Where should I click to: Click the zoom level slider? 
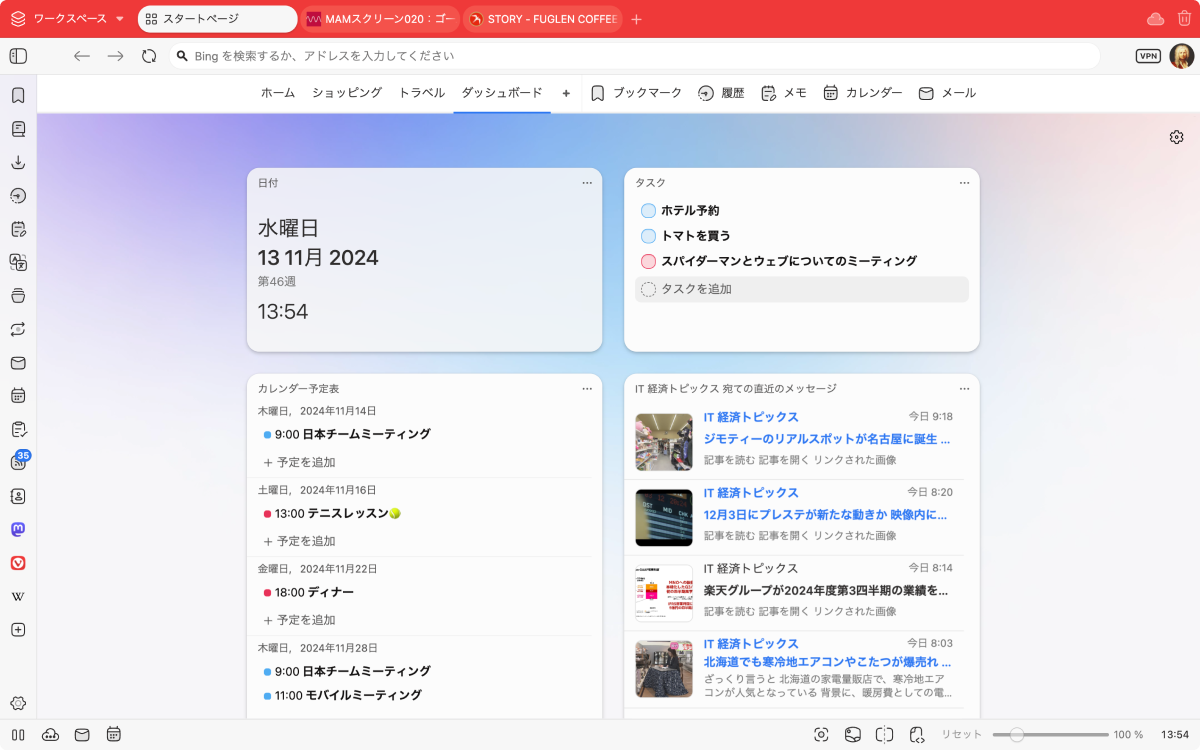pyautogui.click(x=1016, y=735)
